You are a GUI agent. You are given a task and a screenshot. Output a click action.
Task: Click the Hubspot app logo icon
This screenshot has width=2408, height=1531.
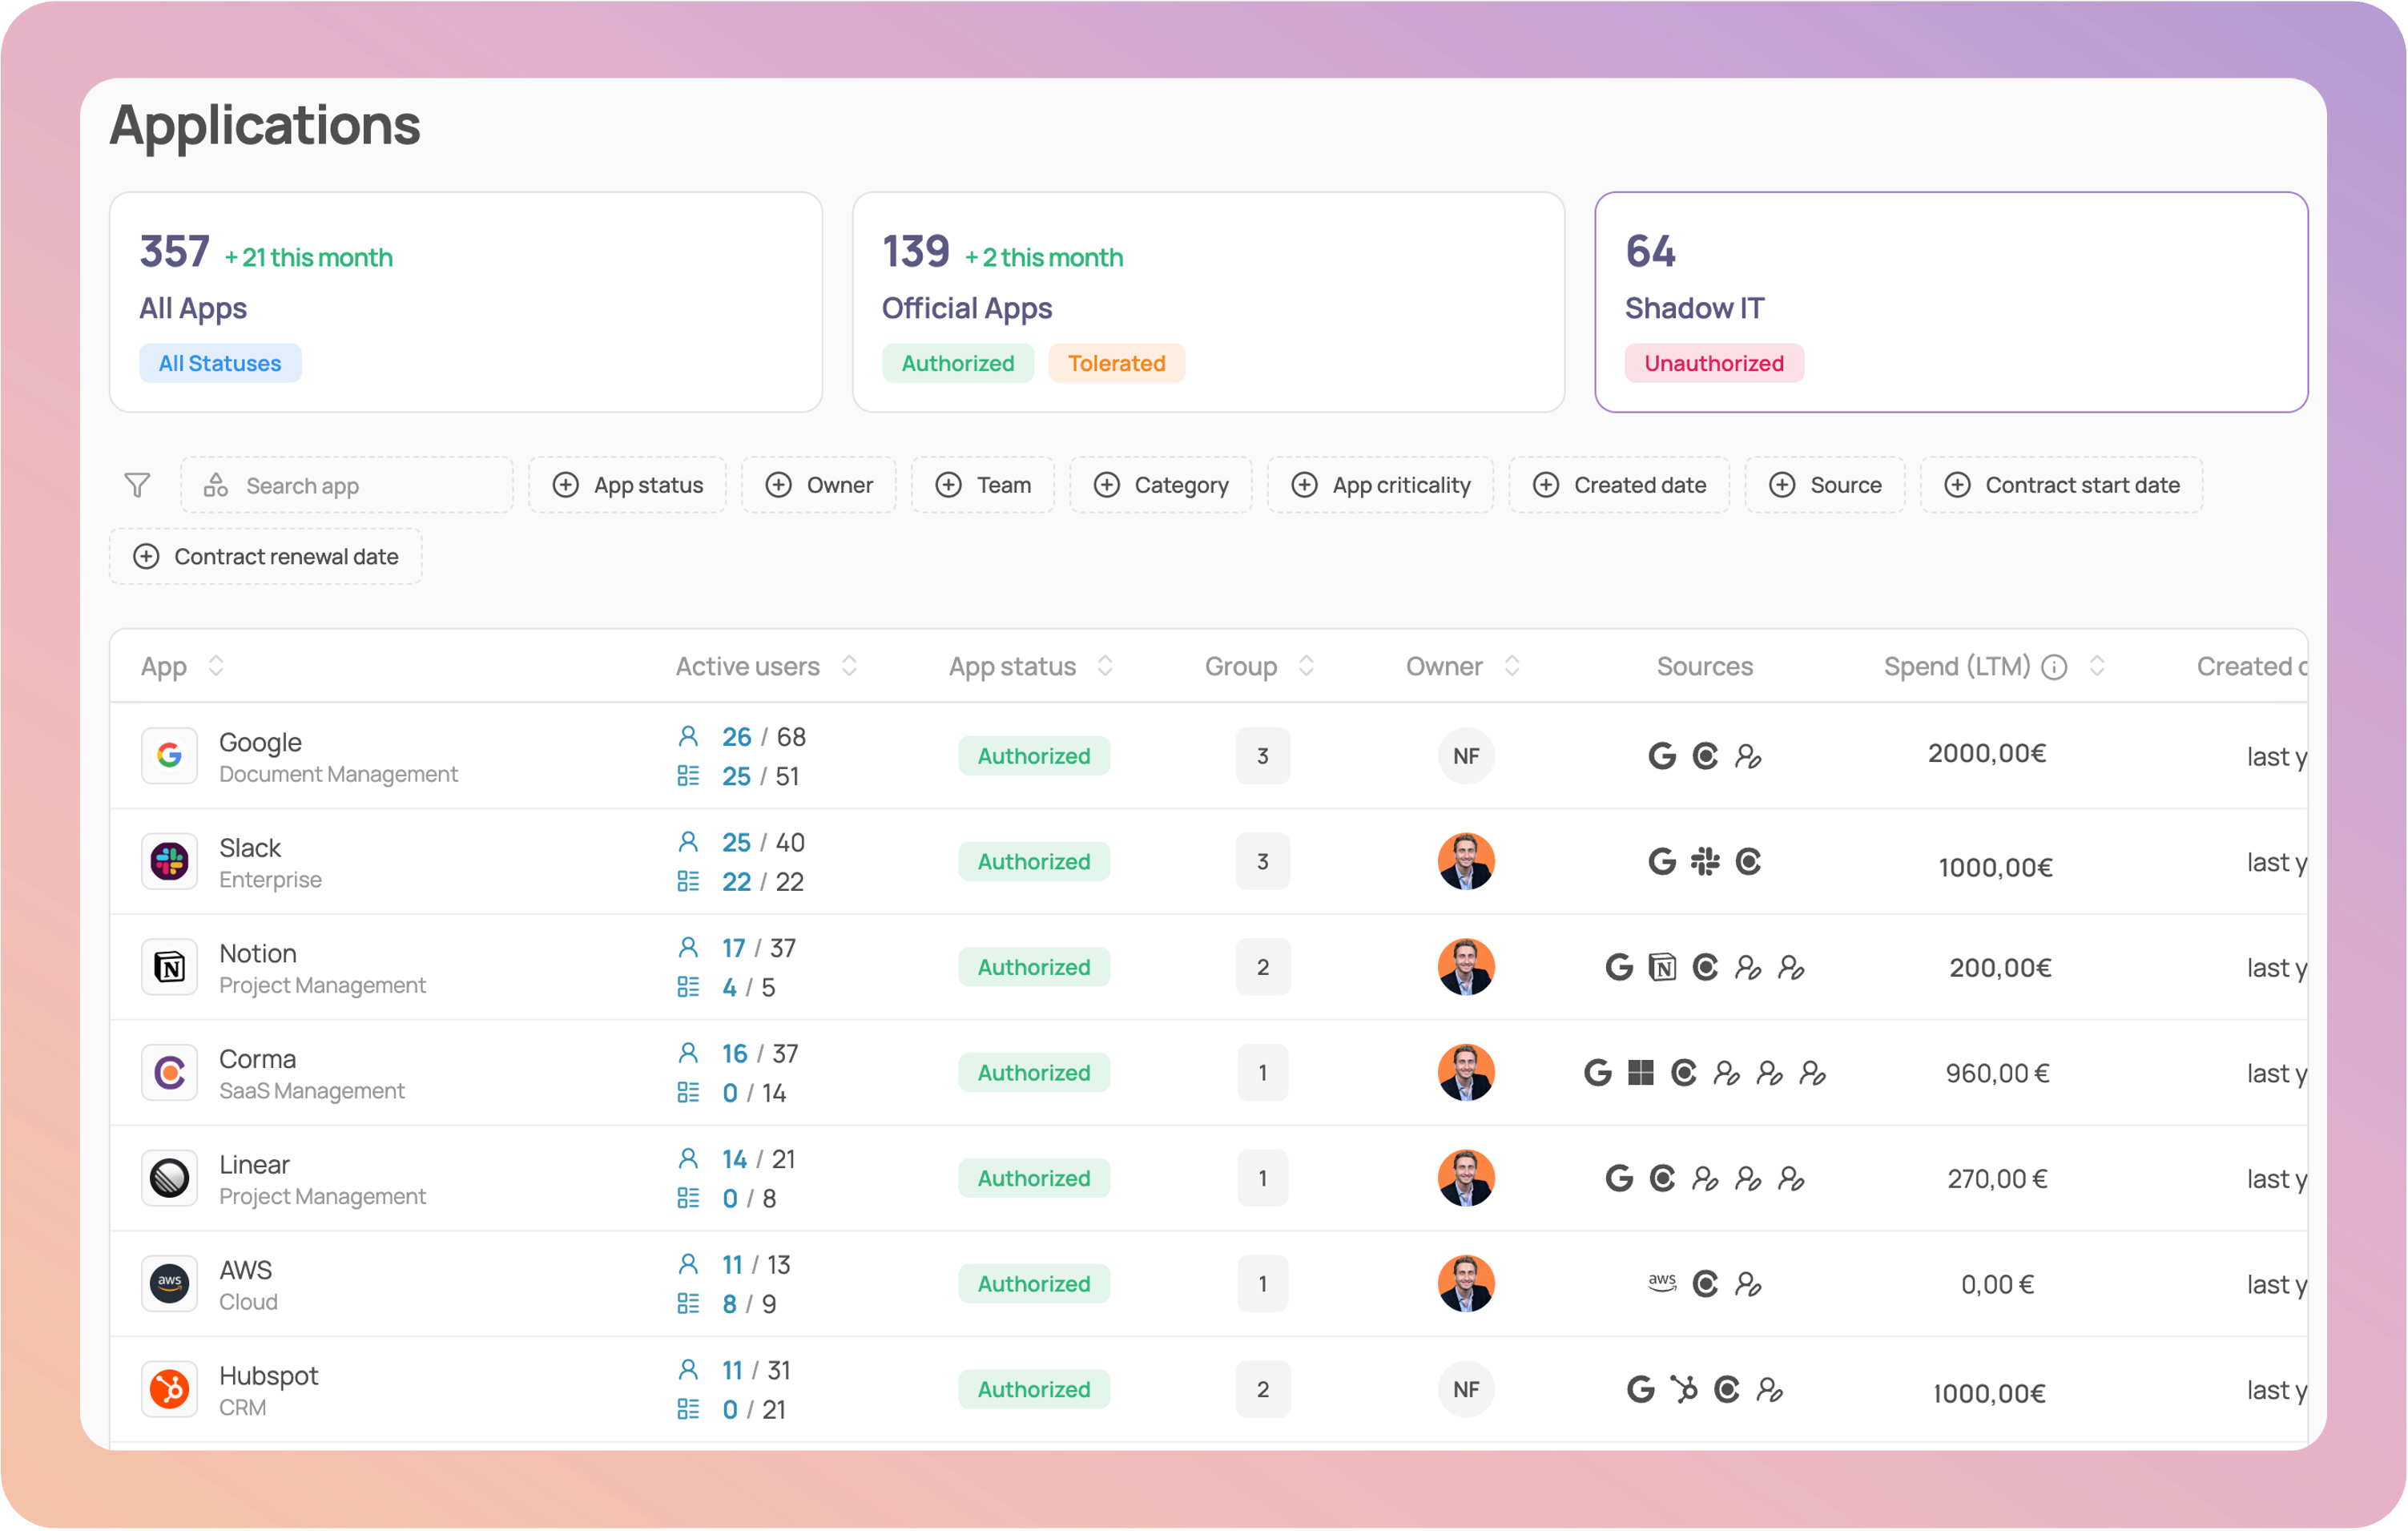pyautogui.click(x=169, y=1389)
